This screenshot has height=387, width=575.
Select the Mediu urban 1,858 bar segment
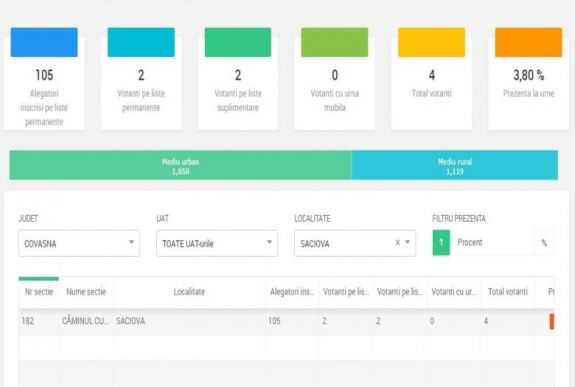point(180,165)
